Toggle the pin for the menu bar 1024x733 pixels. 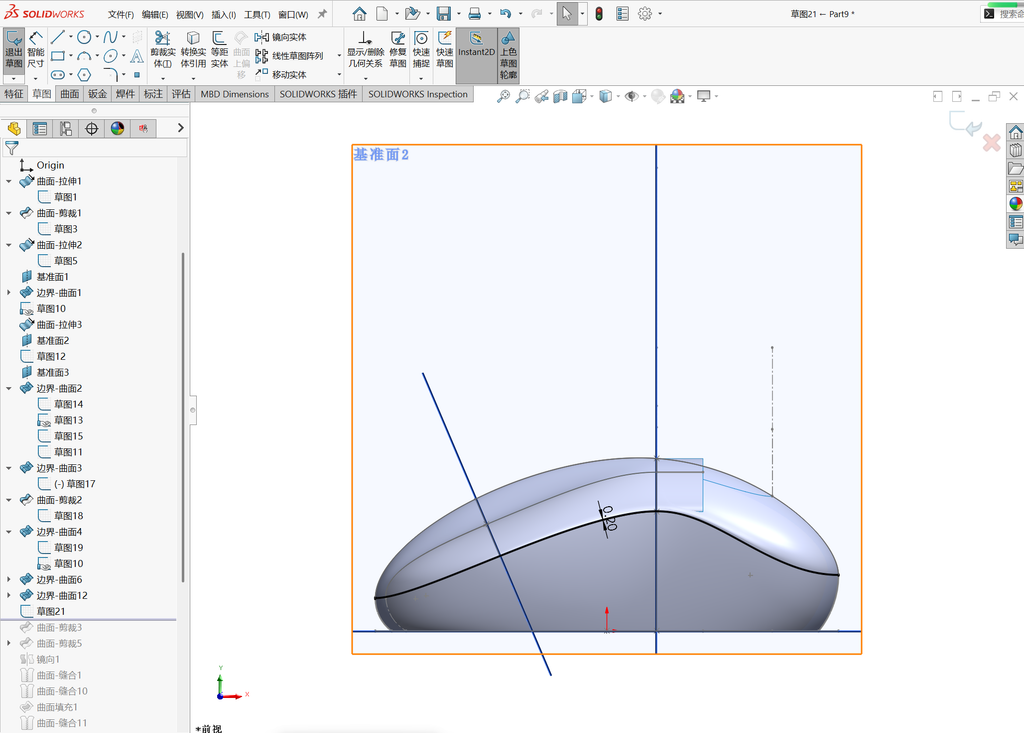(x=322, y=14)
